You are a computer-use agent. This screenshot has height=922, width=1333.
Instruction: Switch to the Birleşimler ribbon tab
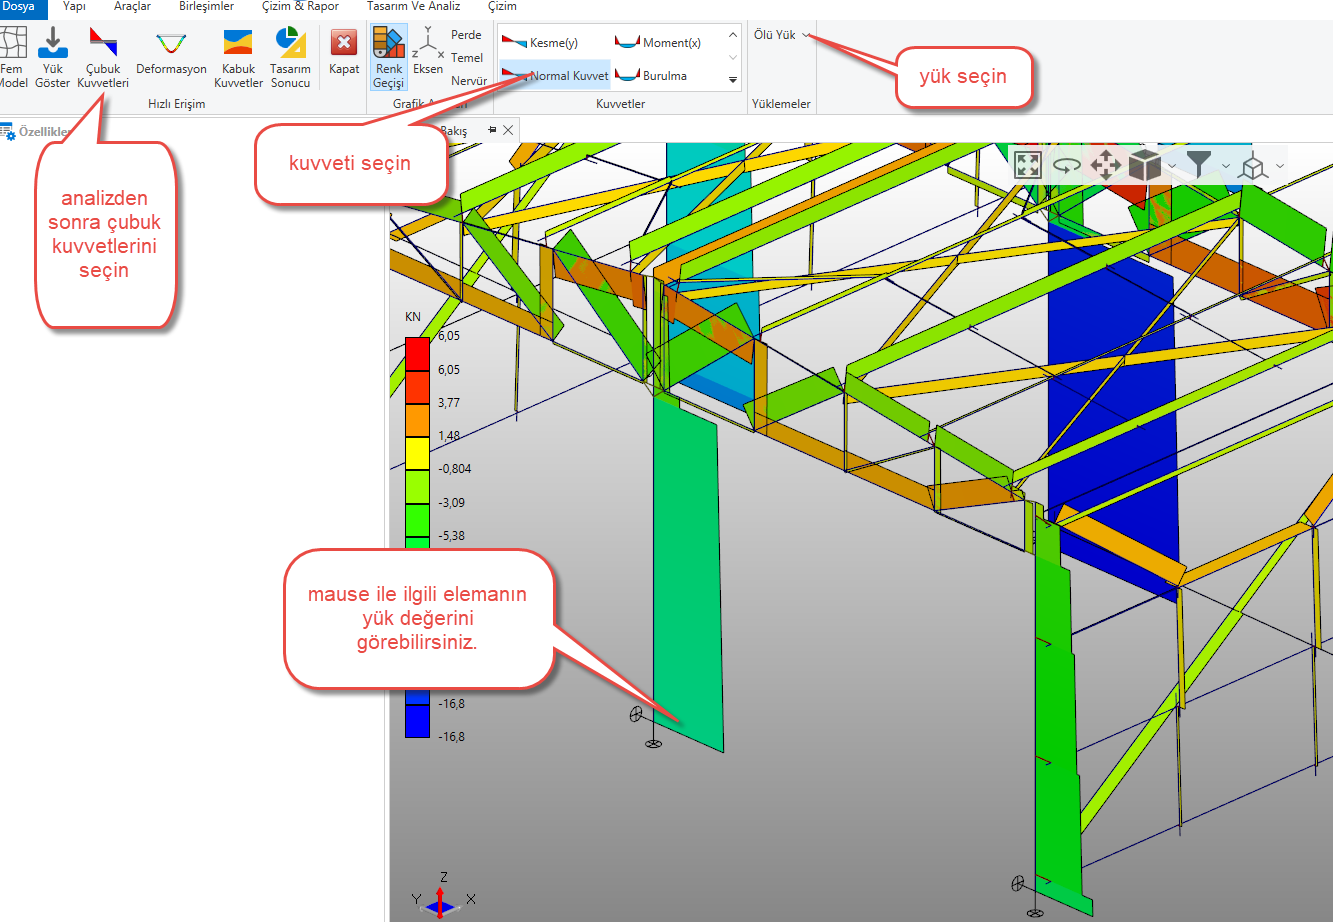click(x=206, y=7)
